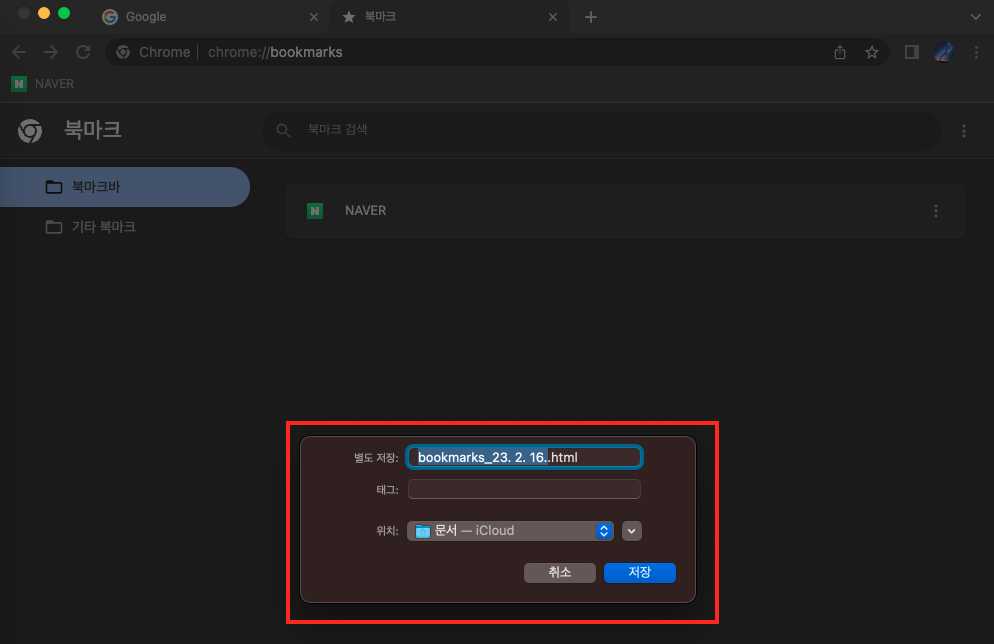Close the 북마크 tab
The width and height of the screenshot is (994, 644).
(x=553, y=17)
